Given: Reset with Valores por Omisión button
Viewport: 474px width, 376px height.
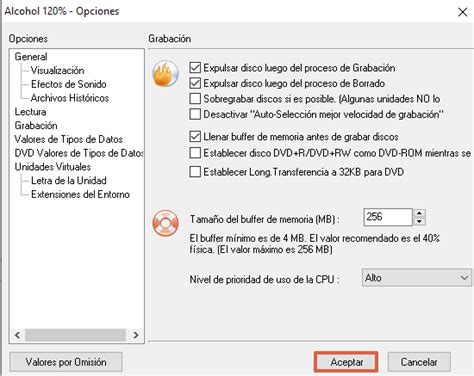Looking at the screenshot, I should 66,362.
